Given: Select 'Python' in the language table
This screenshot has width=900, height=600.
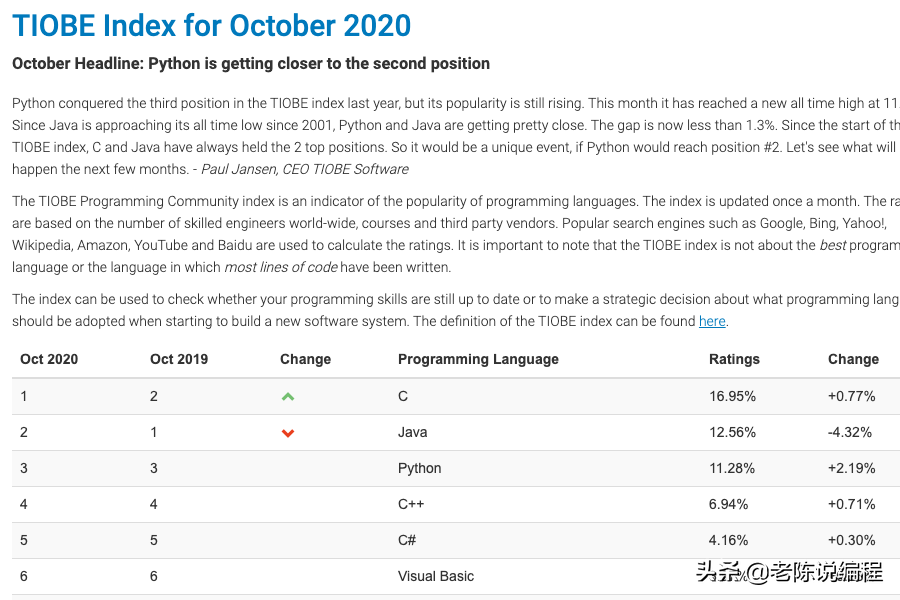Looking at the screenshot, I should click(x=419, y=468).
